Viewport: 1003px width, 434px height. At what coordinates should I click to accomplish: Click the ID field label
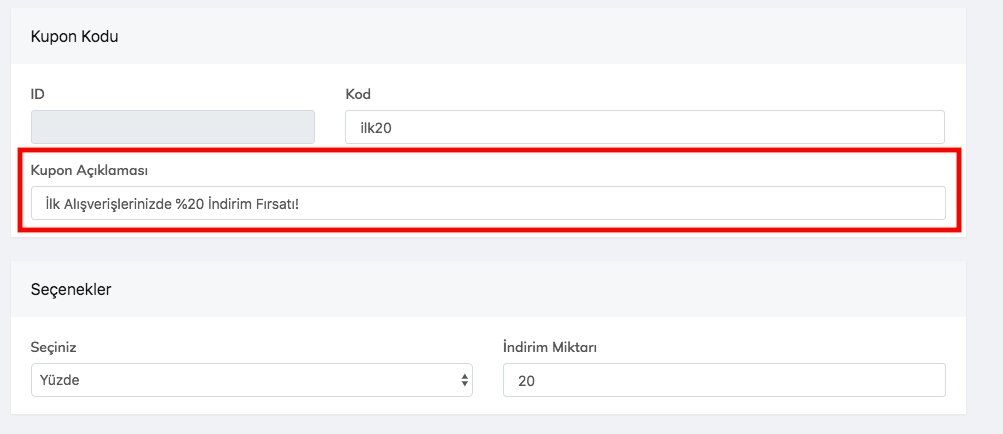pyautogui.click(x=38, y=94)
